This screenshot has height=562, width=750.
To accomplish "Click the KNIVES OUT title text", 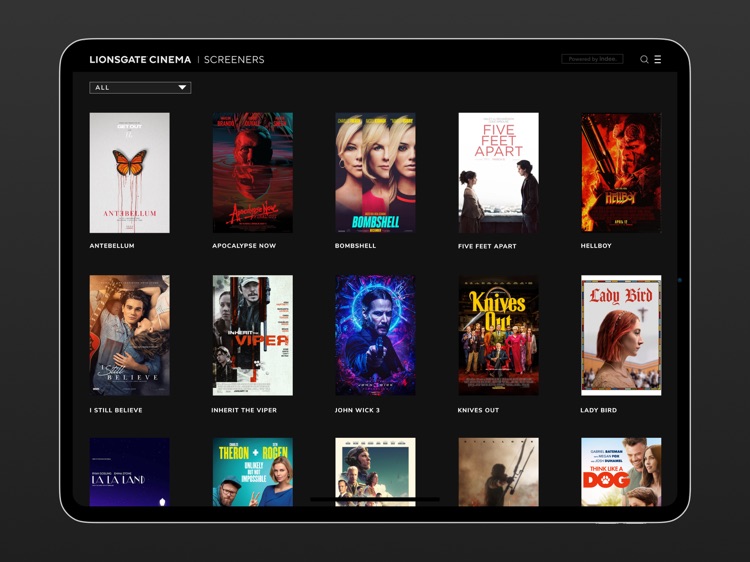I will click(x=478, y=410).
